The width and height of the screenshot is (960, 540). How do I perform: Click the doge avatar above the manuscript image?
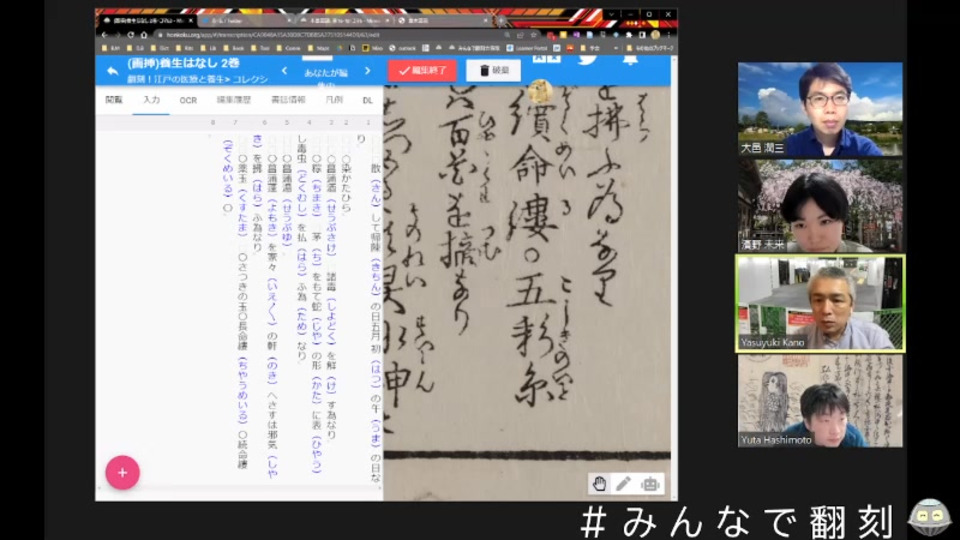pyautogui.click(x=540, y=92)
